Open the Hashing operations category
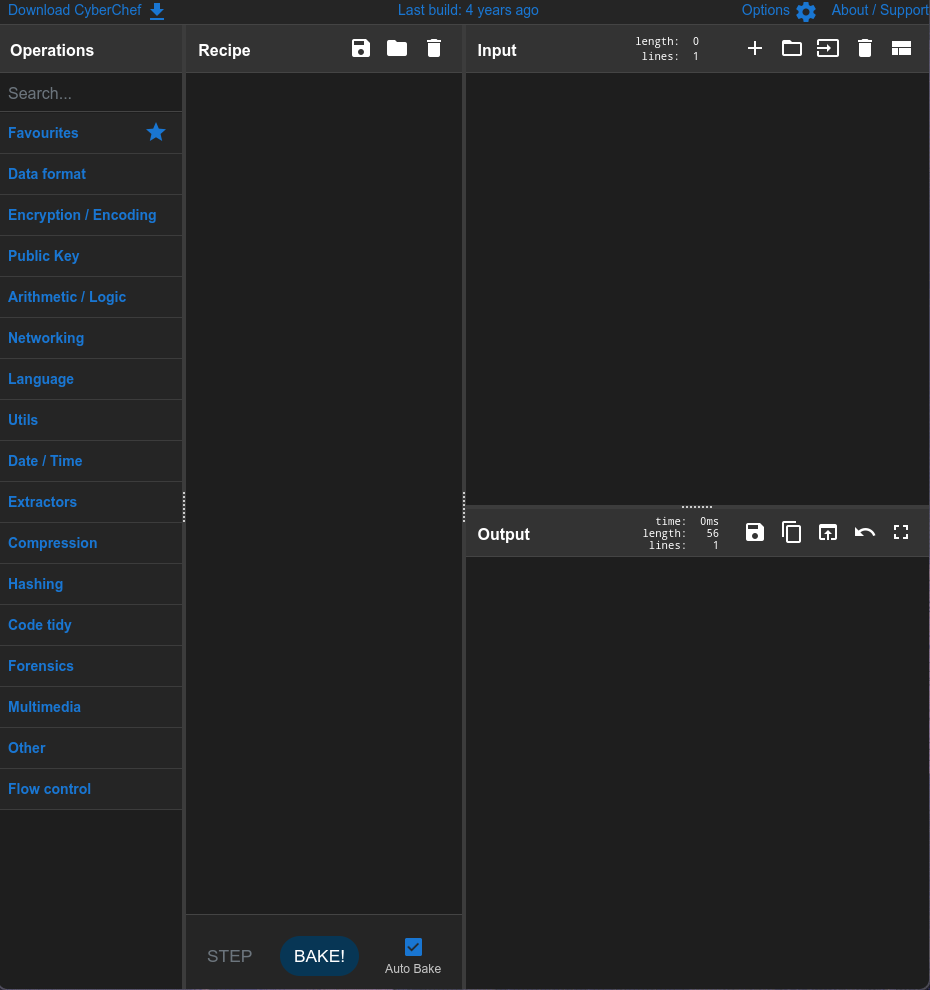Viewport: 930px width, 990px height. 35,583
